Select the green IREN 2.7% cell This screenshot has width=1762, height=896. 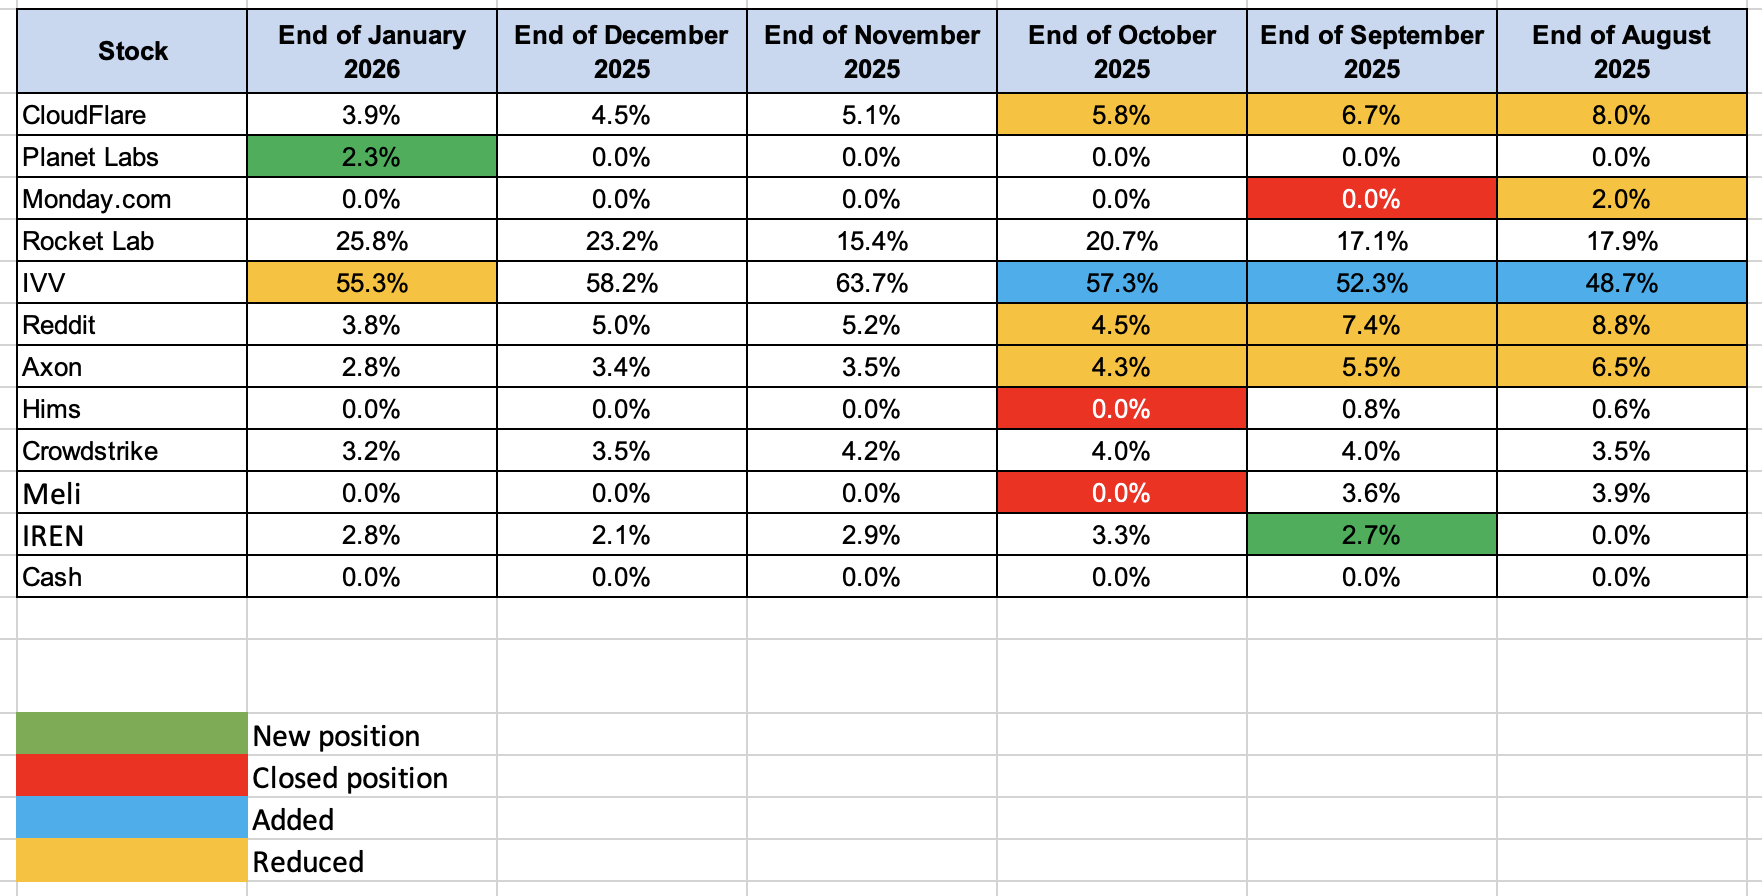[x=1371, y=535]
